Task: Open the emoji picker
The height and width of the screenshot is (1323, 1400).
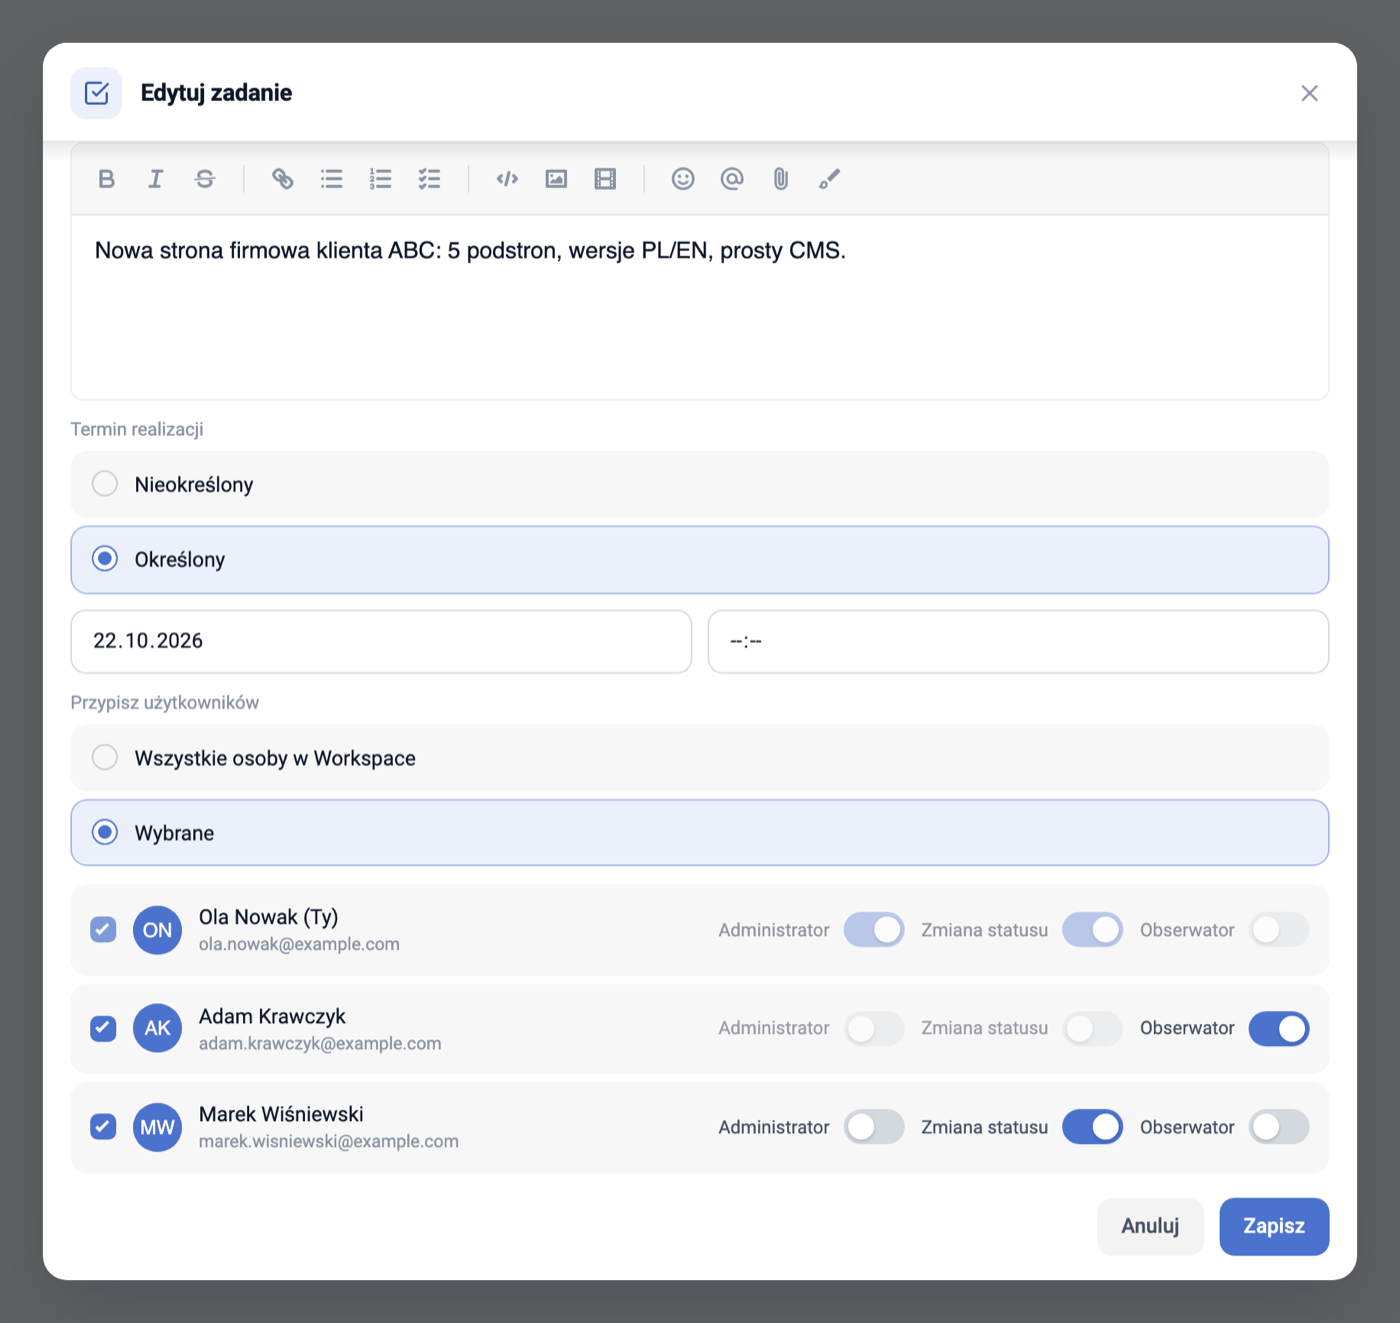Action: pyautogui.click(x=683, y=179)
